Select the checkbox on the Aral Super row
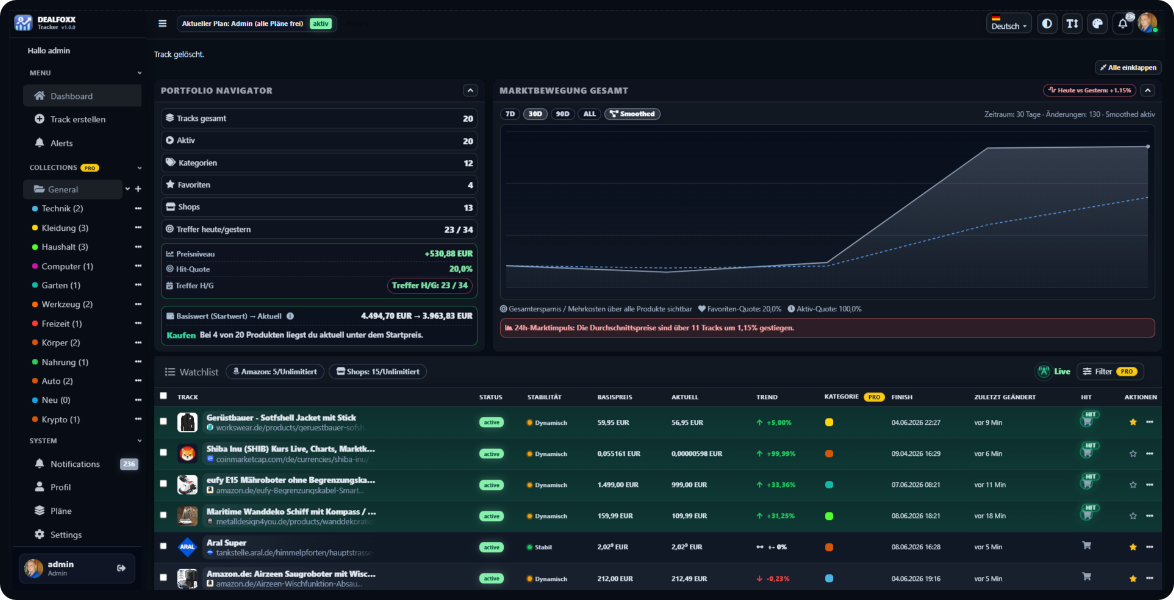This screenshot has height=600, width=1174. (164, 547)
